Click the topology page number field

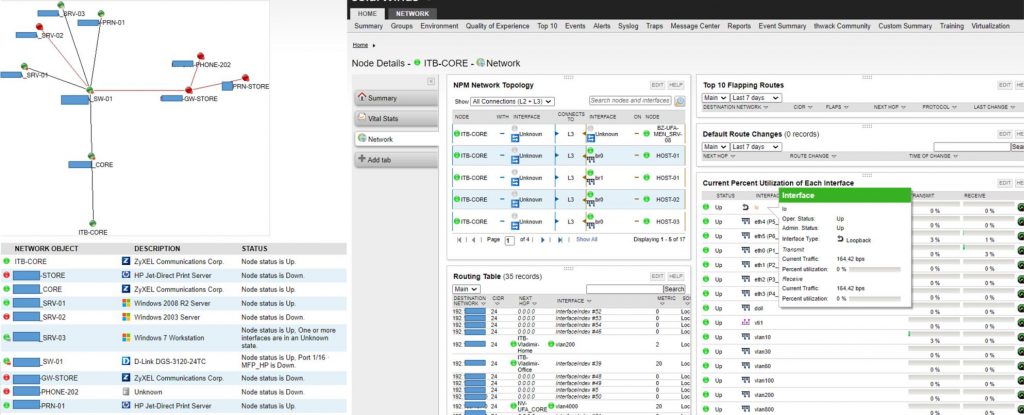click(x=509, y=241)
